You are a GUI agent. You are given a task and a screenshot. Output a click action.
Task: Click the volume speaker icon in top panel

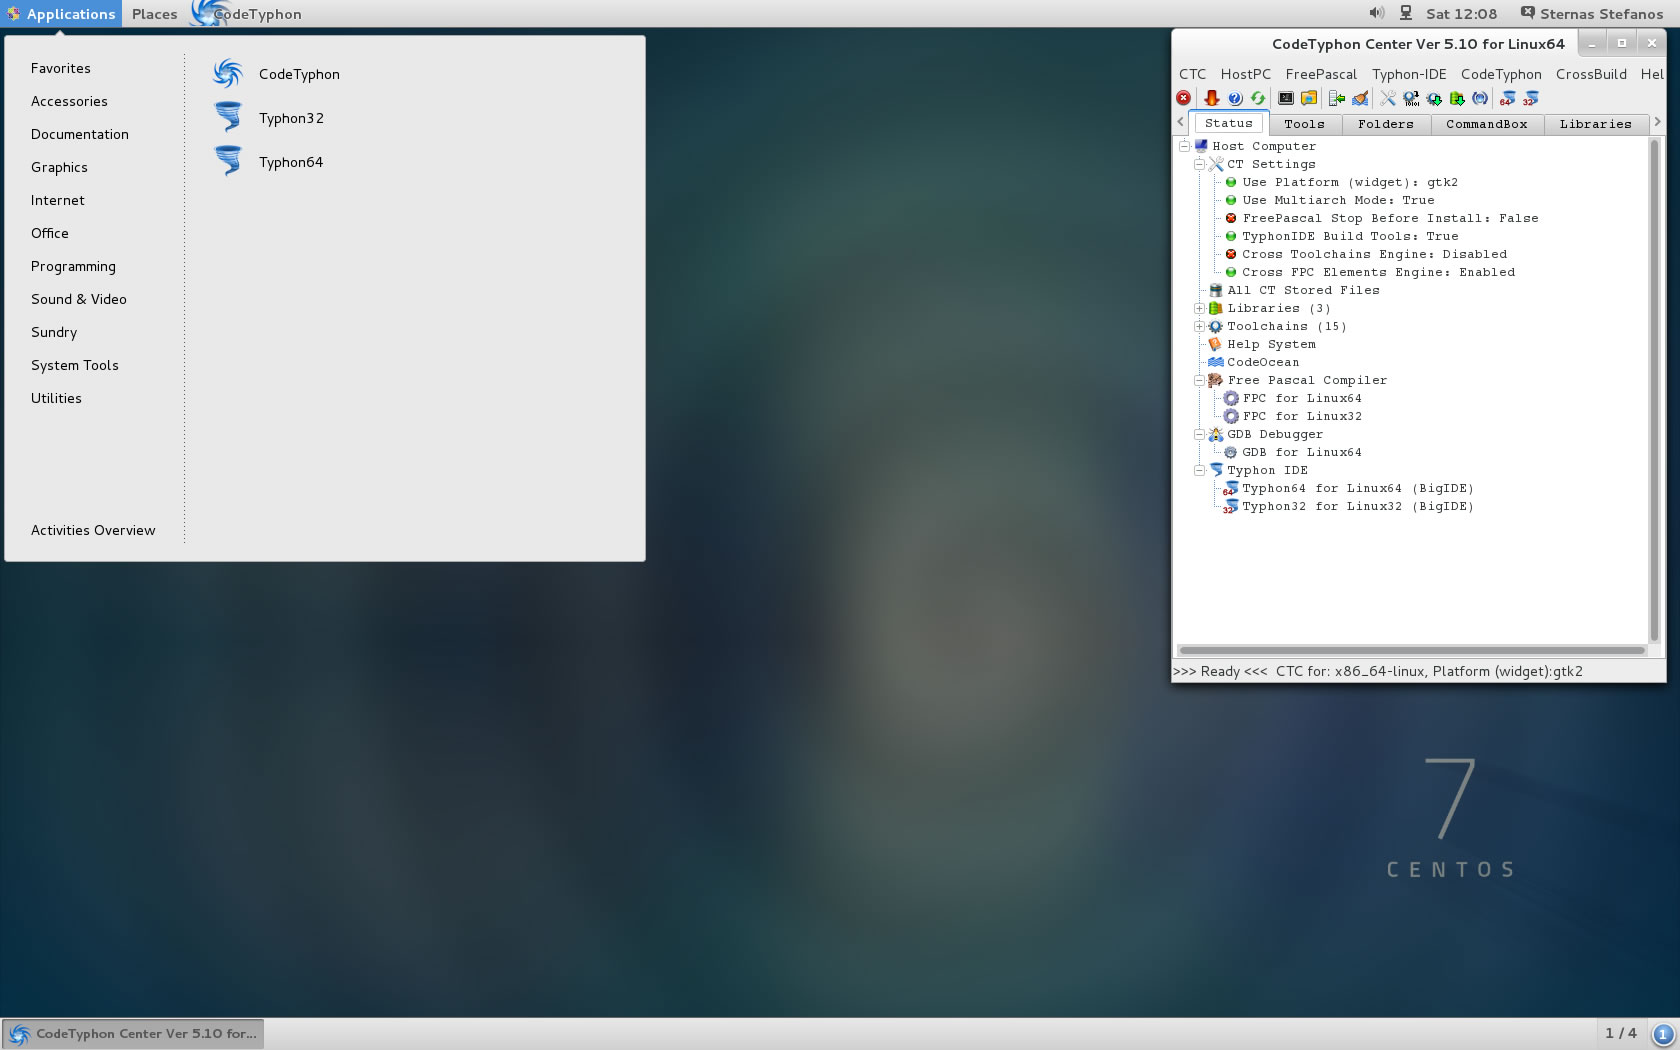pos(1377,13)
